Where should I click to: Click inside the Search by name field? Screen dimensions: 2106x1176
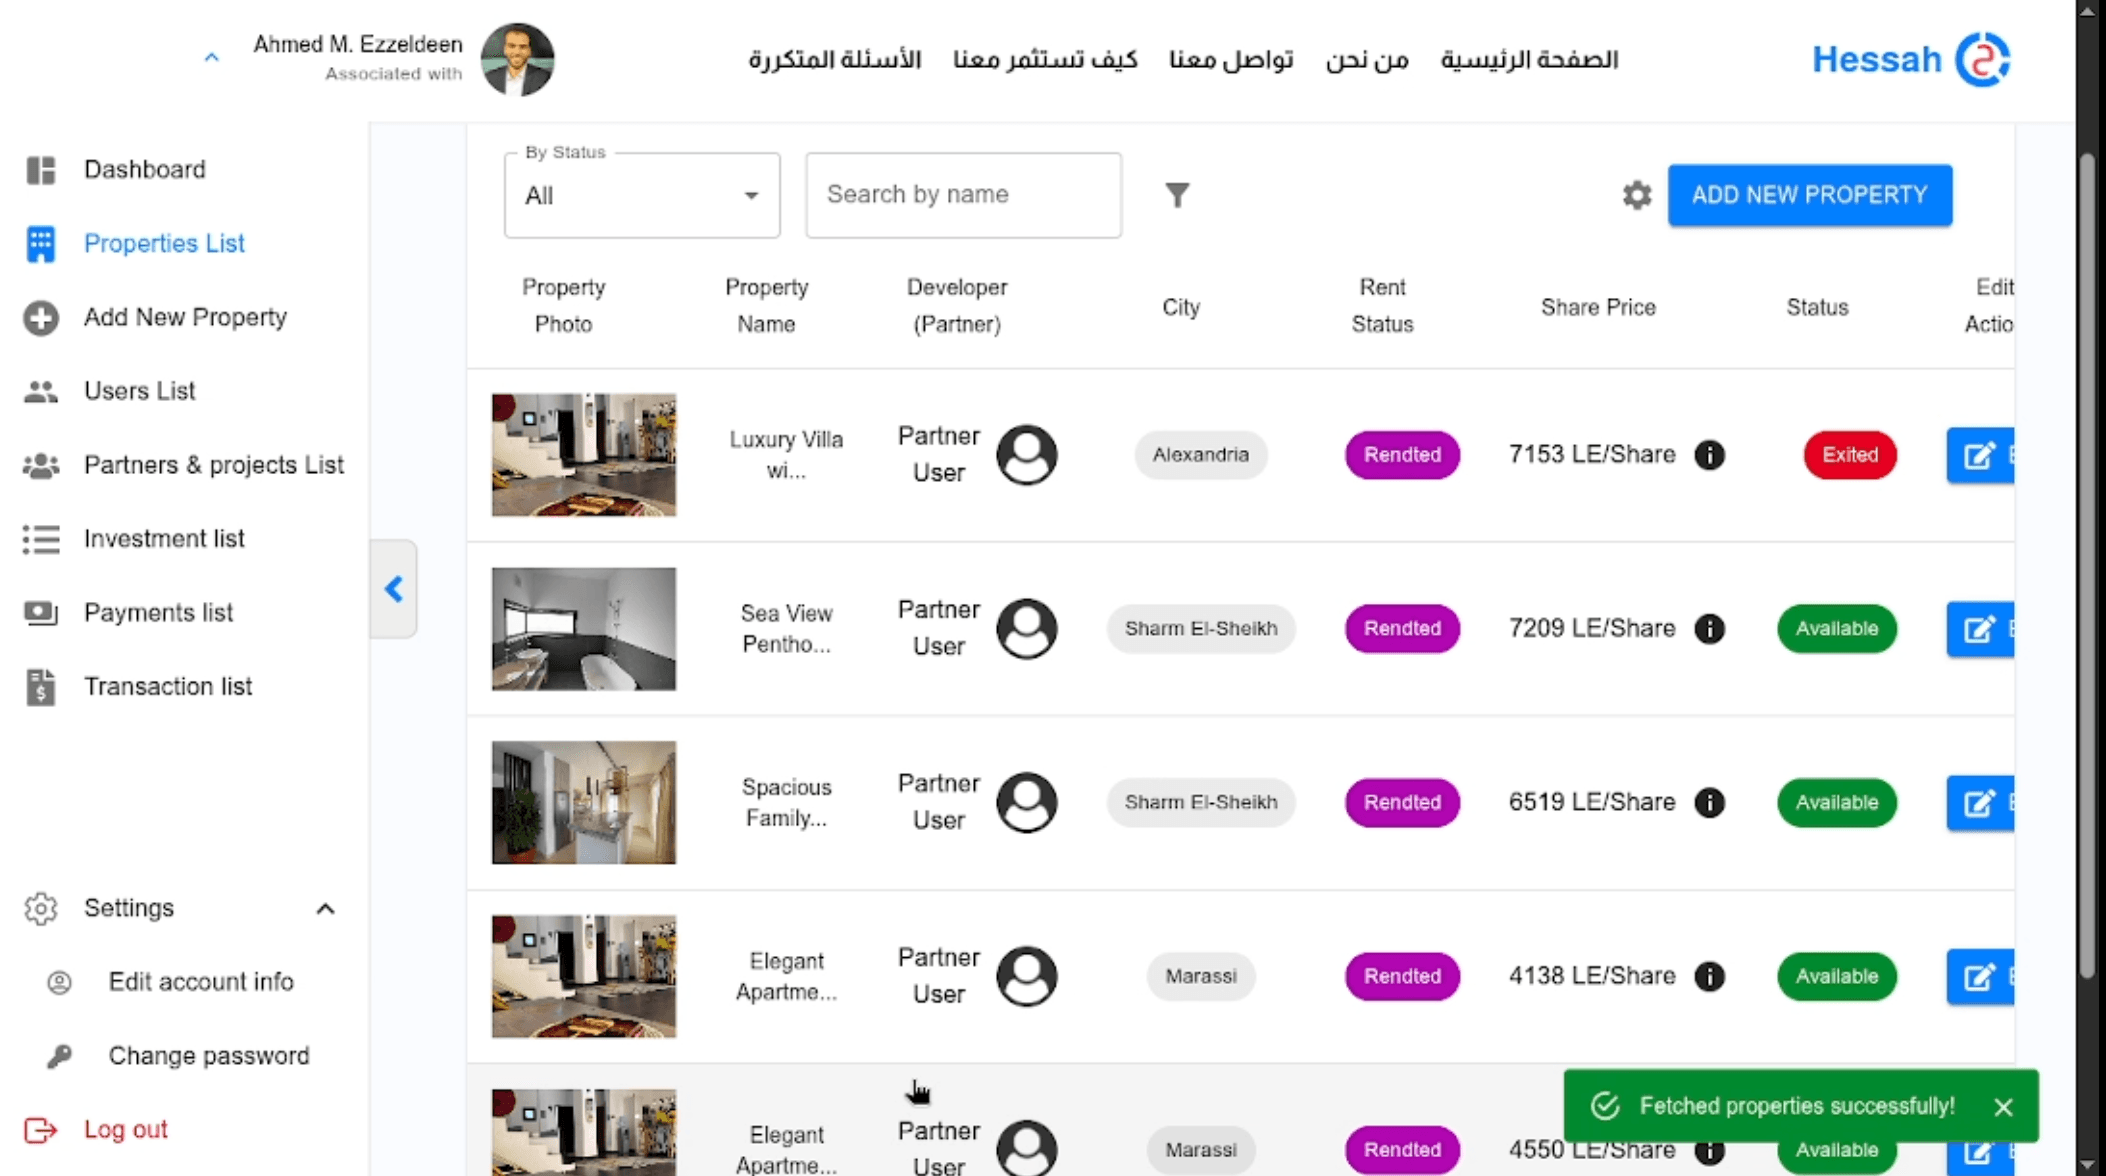(962, 195)
